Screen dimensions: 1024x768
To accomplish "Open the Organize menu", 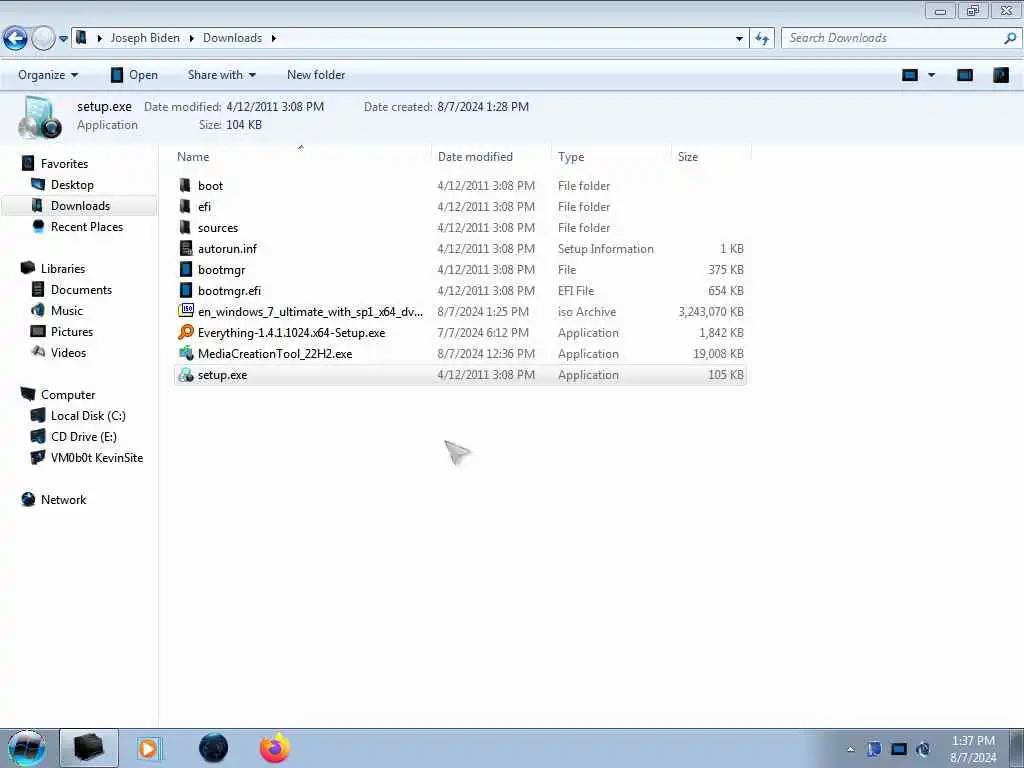I will (x=48, y=75).
